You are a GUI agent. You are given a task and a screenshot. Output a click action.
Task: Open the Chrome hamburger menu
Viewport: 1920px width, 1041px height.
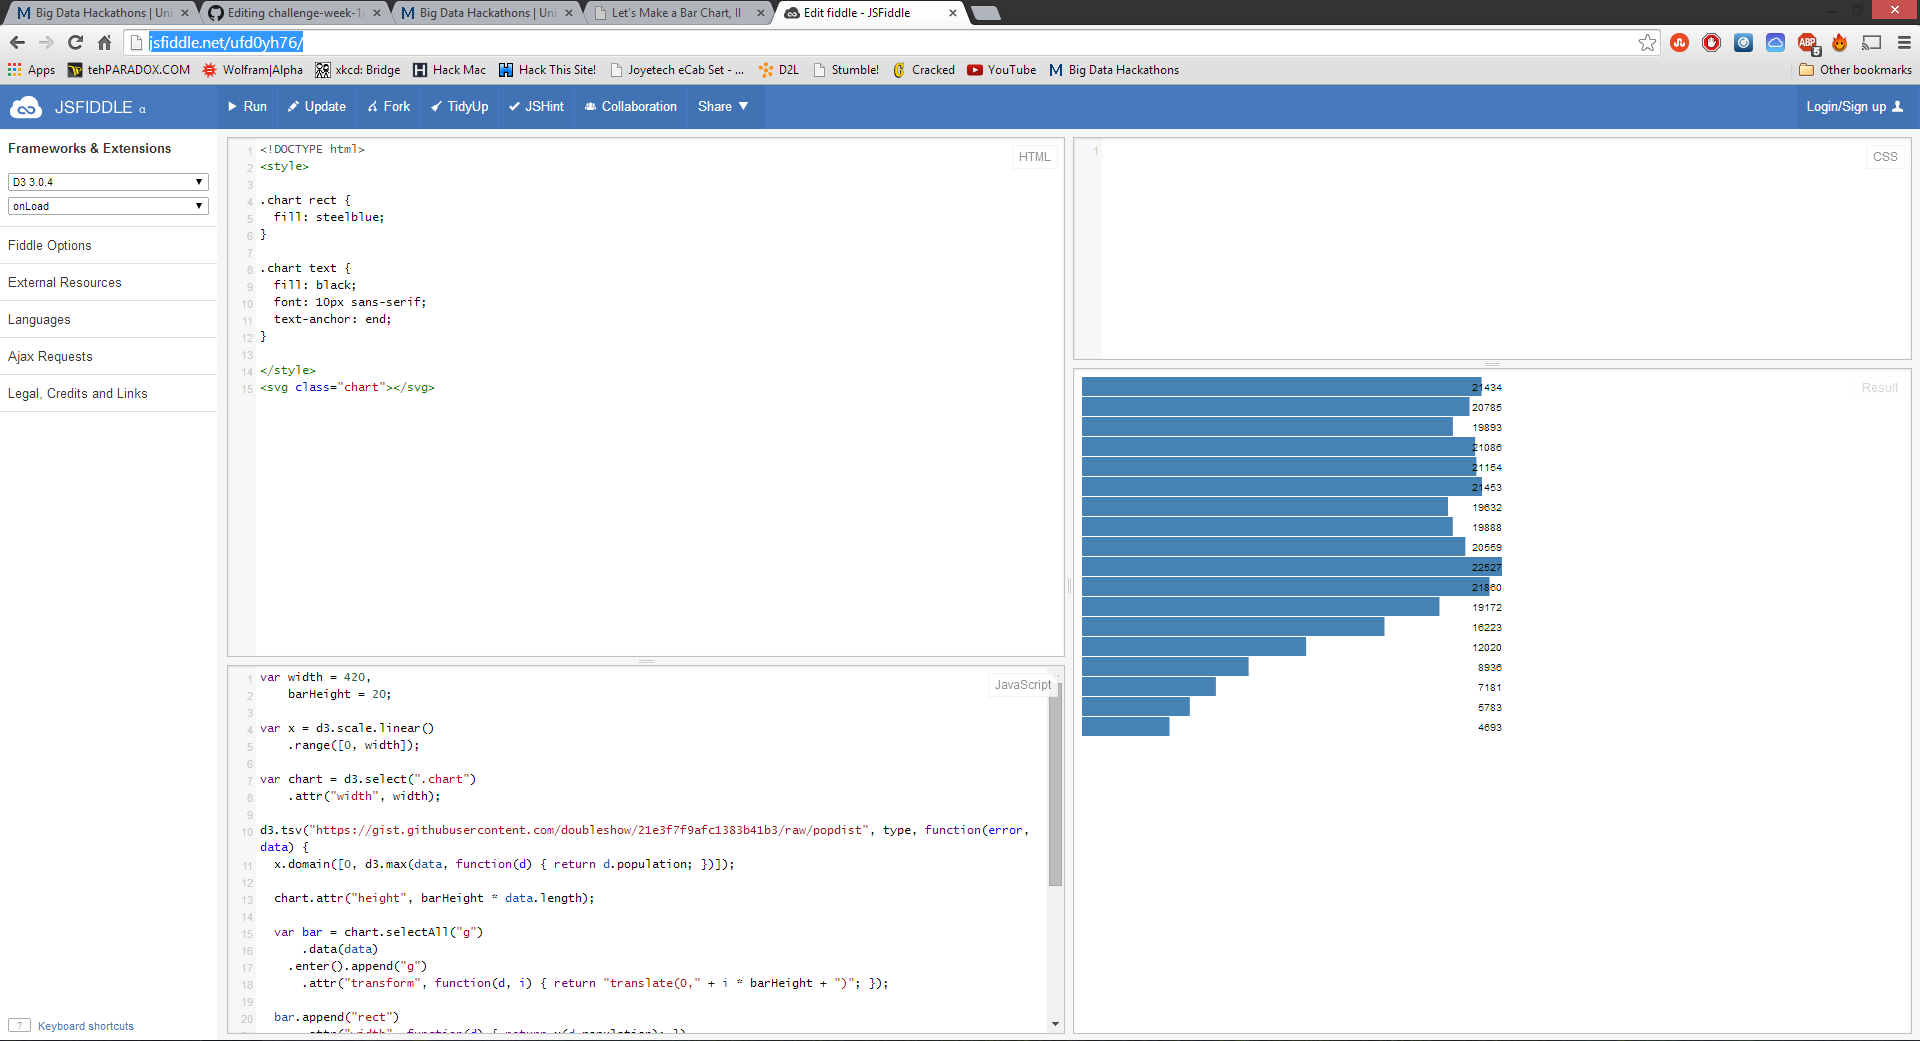tap(1904, 42)
